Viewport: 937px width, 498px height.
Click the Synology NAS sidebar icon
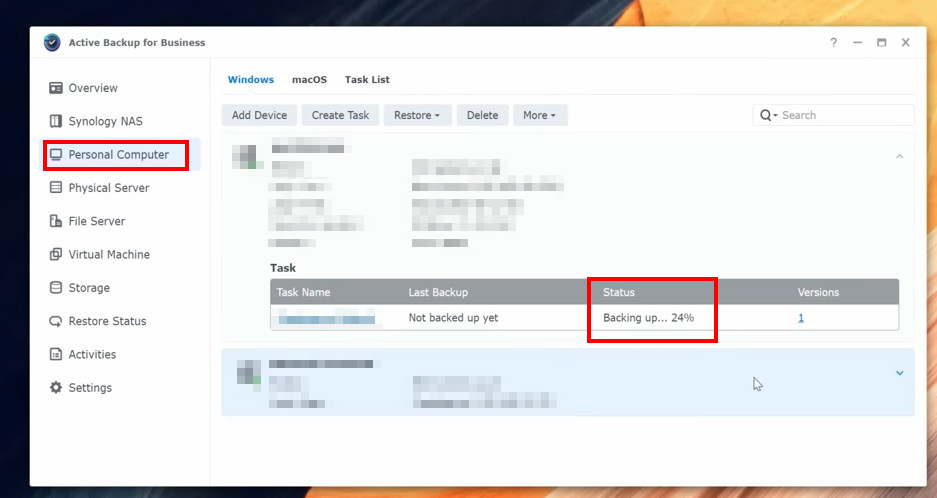coord(56,121)
